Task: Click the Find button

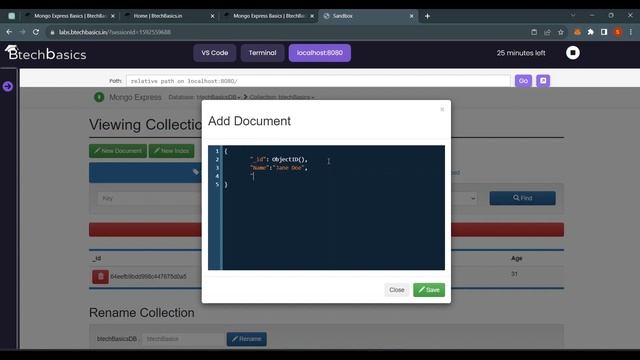Action: (522, 198)
